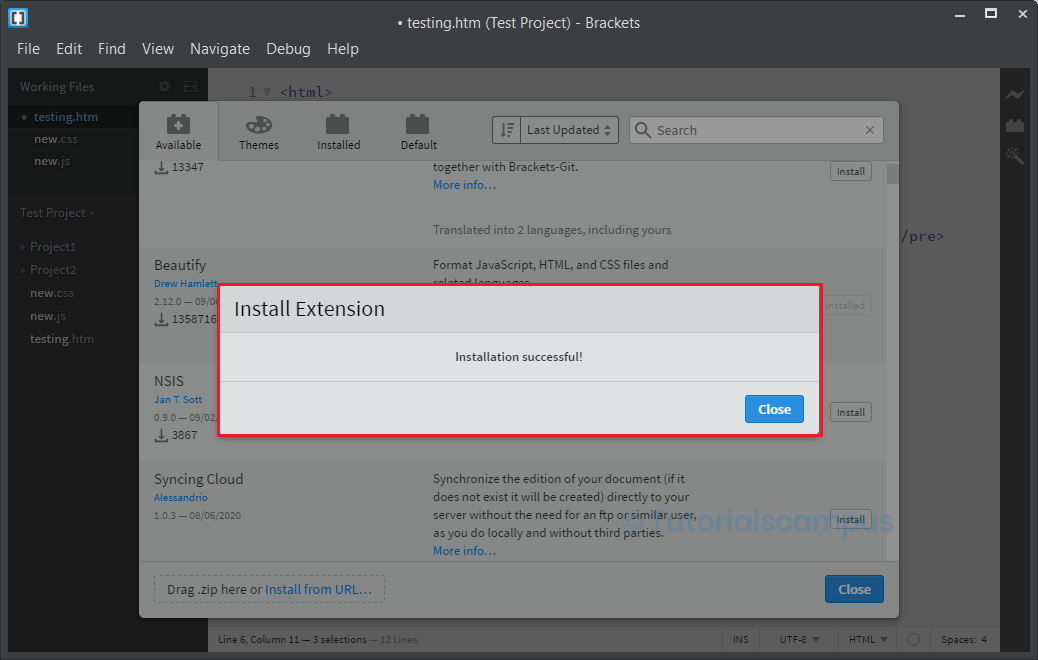Open the Last Updated sort dropdown

coord(569,130)
